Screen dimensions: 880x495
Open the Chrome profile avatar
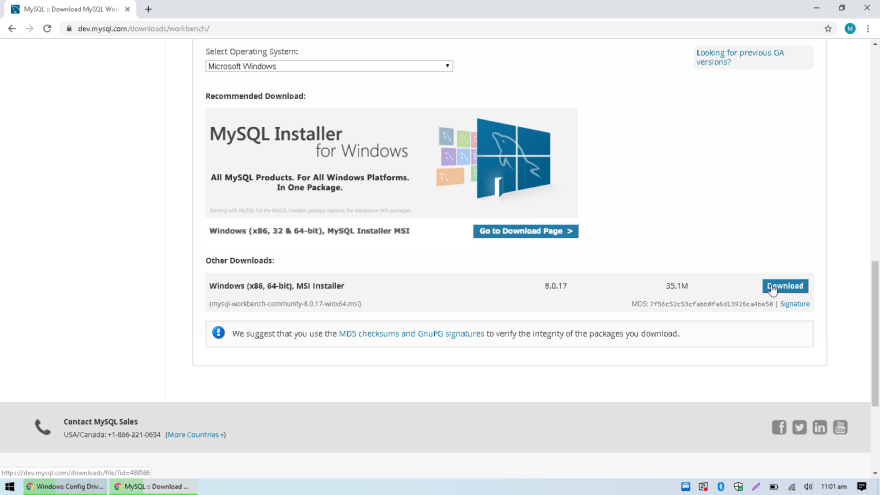point(850,29)
